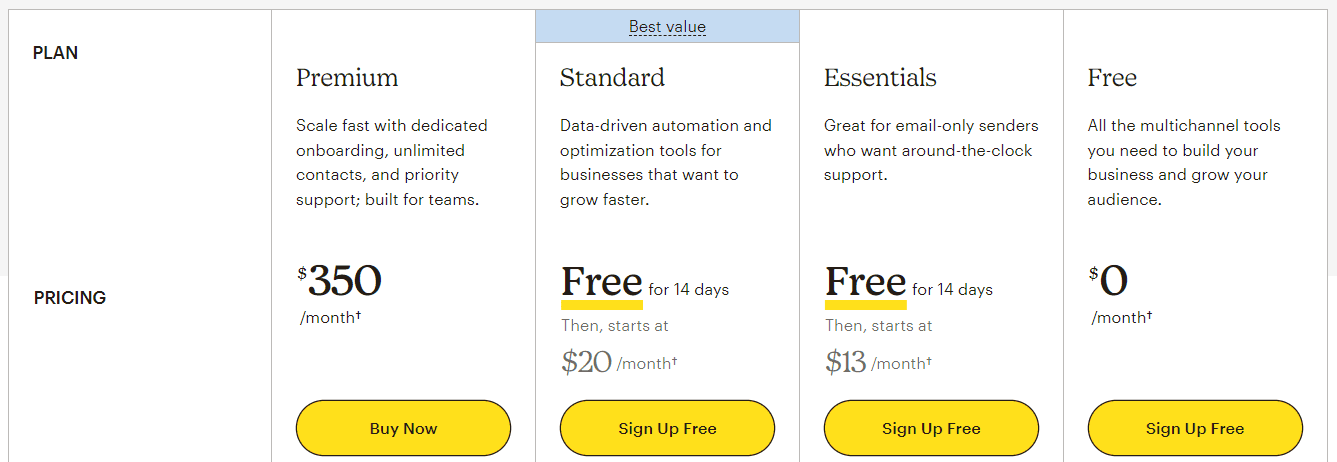Select the Standard plan heading
Viewport: 1337px width, 462px height.
(x=612, y=78)
